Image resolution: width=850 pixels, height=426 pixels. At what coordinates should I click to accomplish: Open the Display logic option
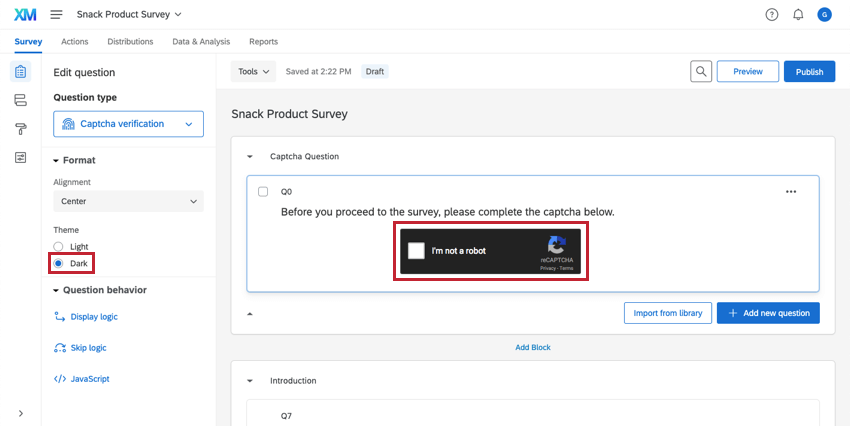(x=93, y=317)
